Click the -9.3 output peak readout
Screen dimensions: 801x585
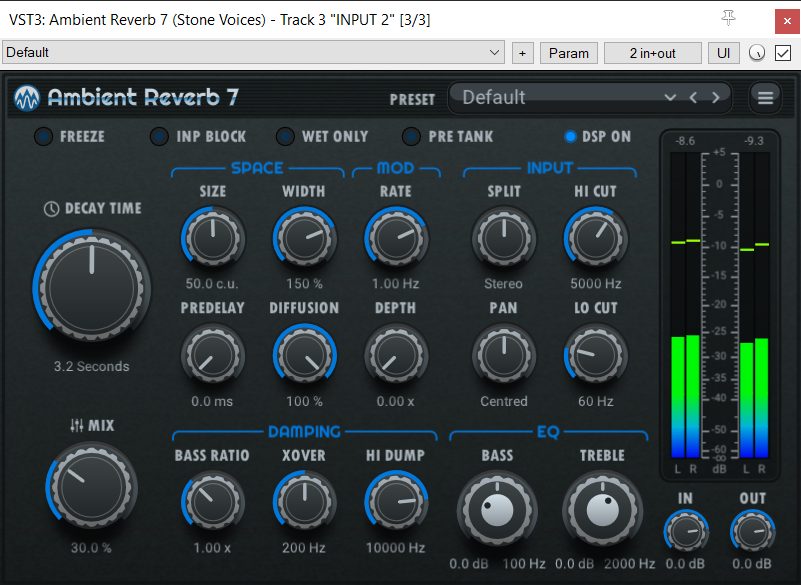tap(754, 141)
